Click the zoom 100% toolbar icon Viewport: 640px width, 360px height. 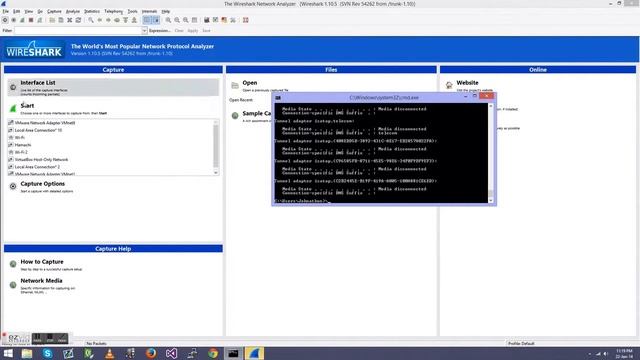(186, 20)
